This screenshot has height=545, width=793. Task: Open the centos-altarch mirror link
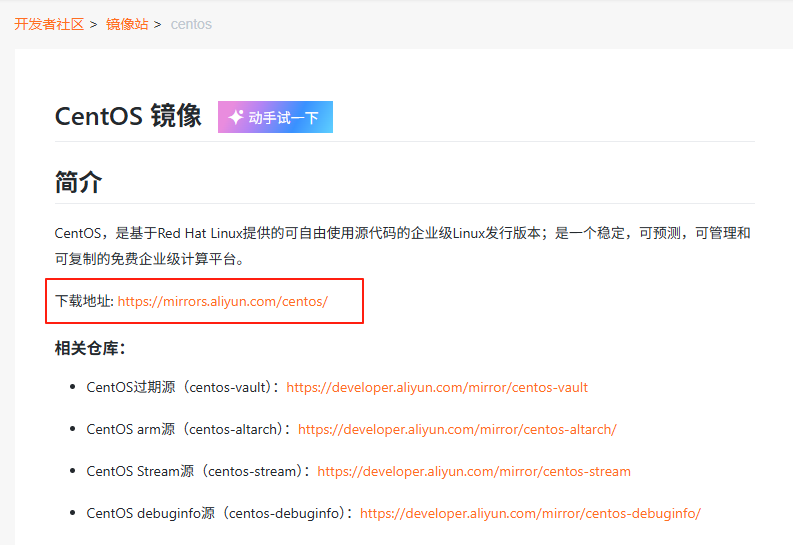[457, 429]
